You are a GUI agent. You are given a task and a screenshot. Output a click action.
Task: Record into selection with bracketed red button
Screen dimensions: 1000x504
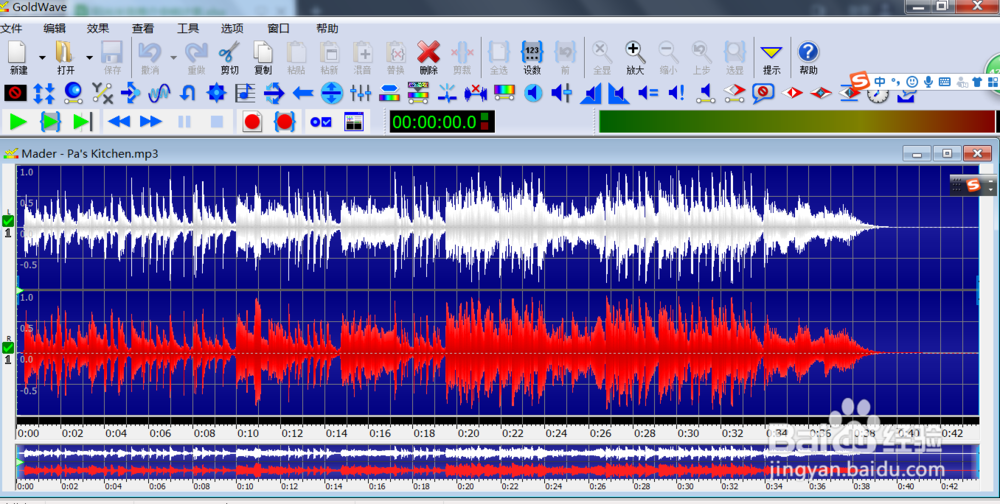(284, 122)
